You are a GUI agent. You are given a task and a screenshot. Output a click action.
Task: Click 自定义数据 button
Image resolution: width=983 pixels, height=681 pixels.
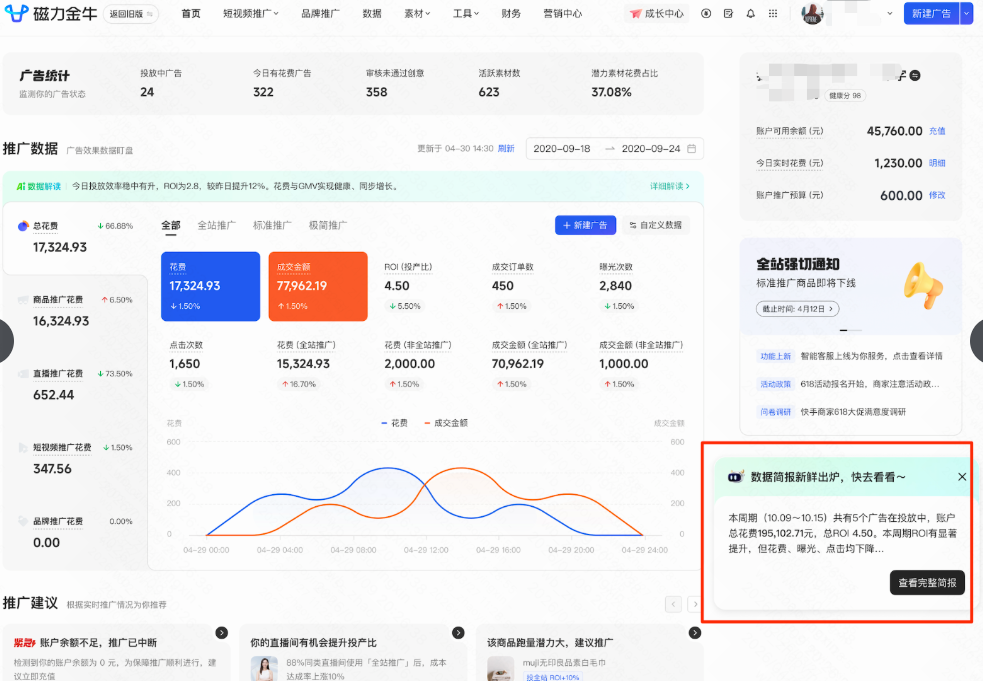click(656, 225)
